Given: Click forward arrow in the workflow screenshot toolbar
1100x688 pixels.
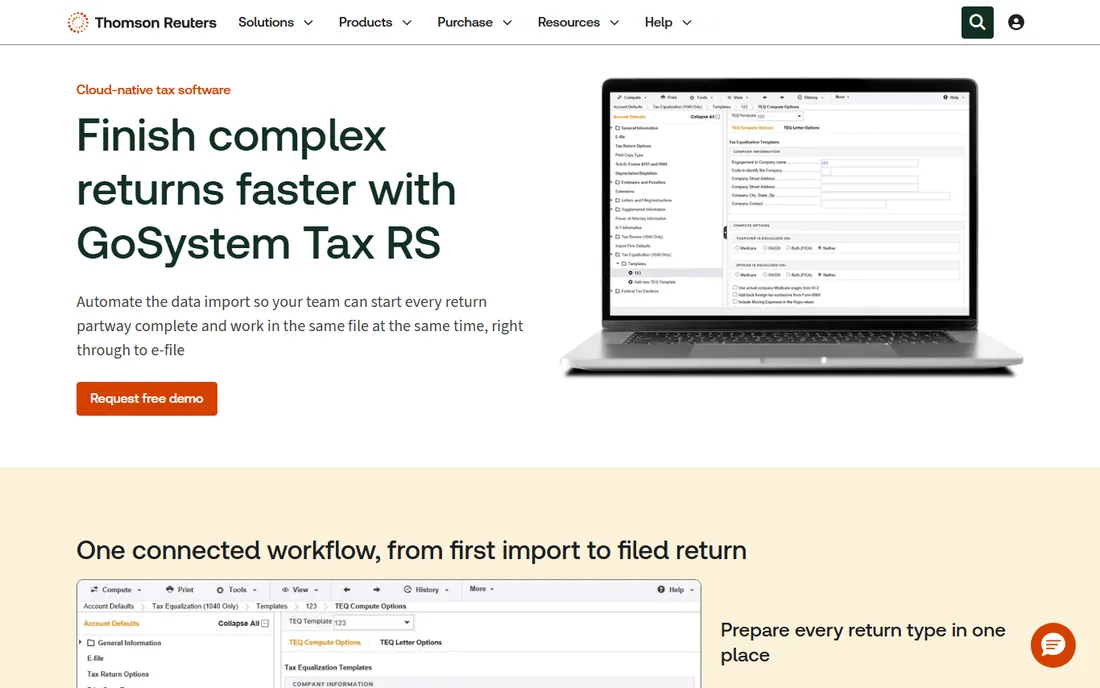Looking at the screenshot, I should click(x=377, y=590).
